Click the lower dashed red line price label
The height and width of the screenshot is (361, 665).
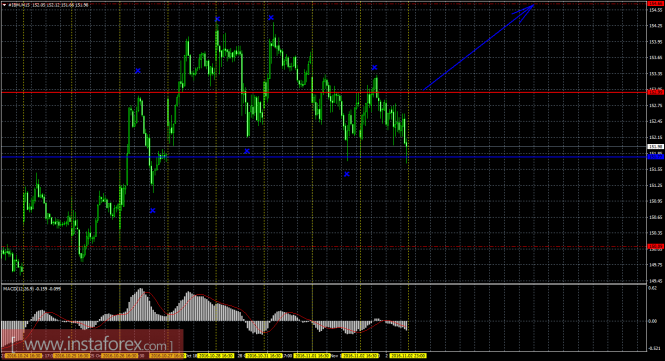pyautogui.click(x=656, y=246)
